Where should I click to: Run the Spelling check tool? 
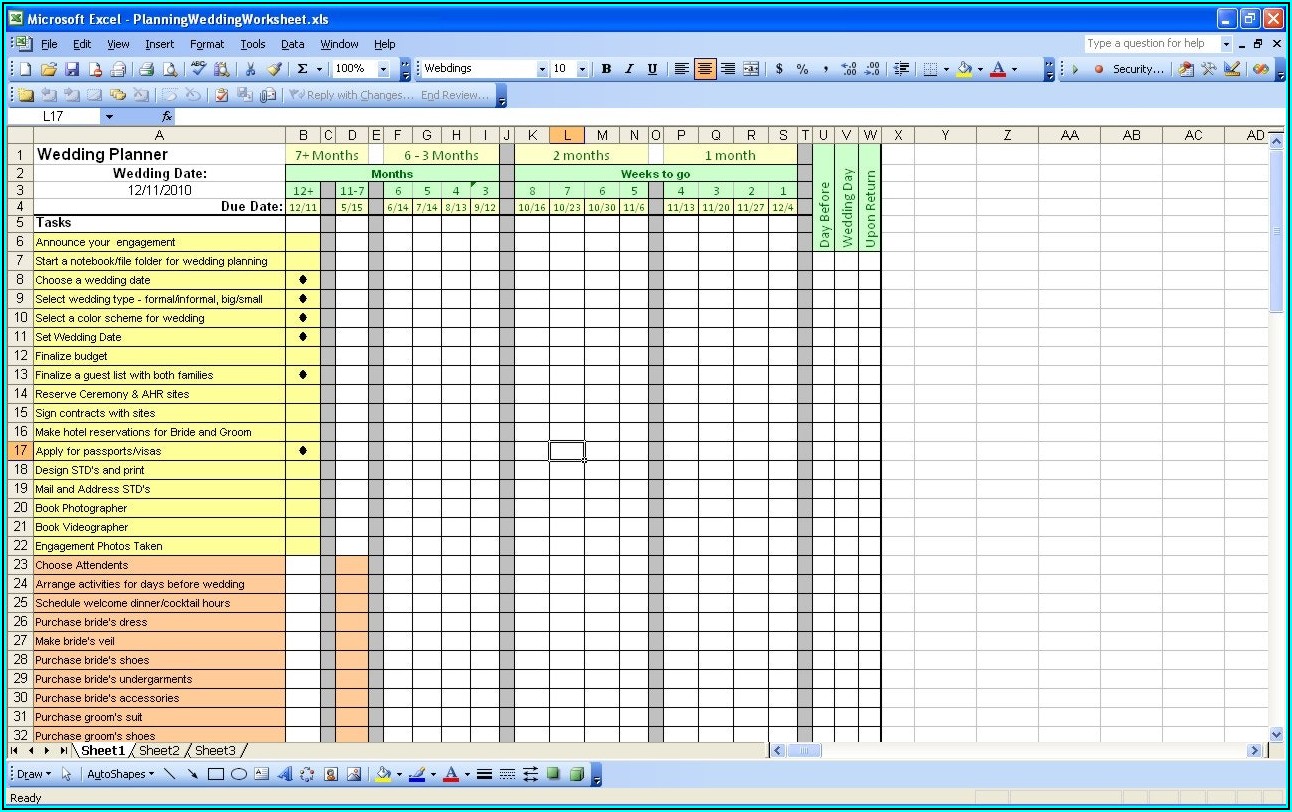click(x=198, y=69)
